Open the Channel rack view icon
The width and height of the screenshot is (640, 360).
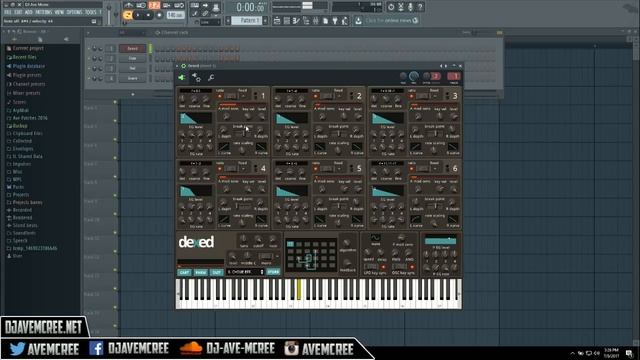coord(287,20)
